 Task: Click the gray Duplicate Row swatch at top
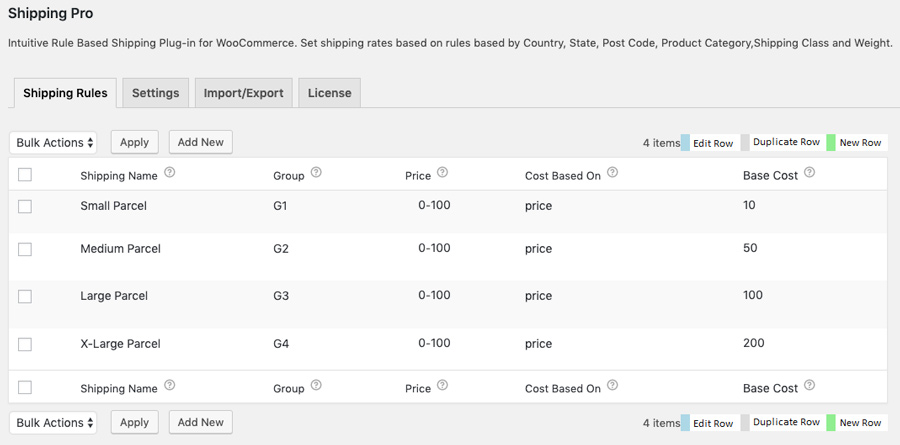[x=745, y=142]
